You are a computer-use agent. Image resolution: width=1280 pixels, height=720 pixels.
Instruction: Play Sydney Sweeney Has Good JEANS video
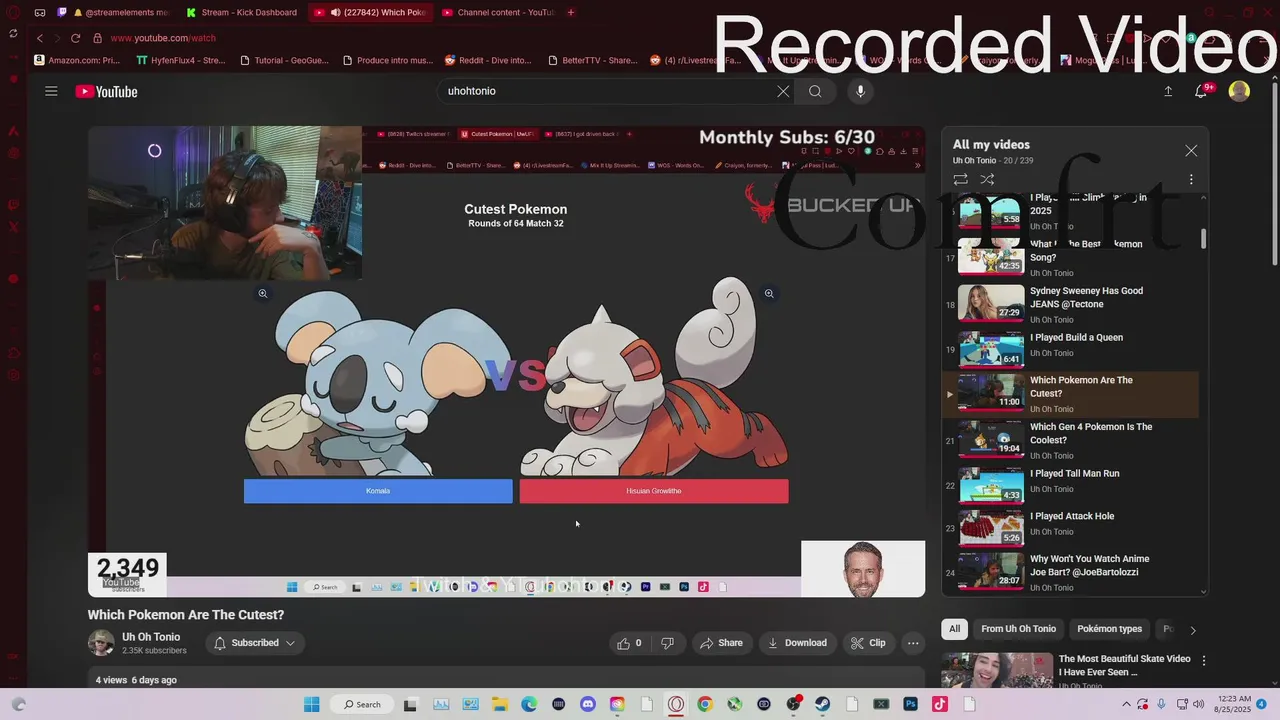pyautogui.click(x=1070, y=304)
